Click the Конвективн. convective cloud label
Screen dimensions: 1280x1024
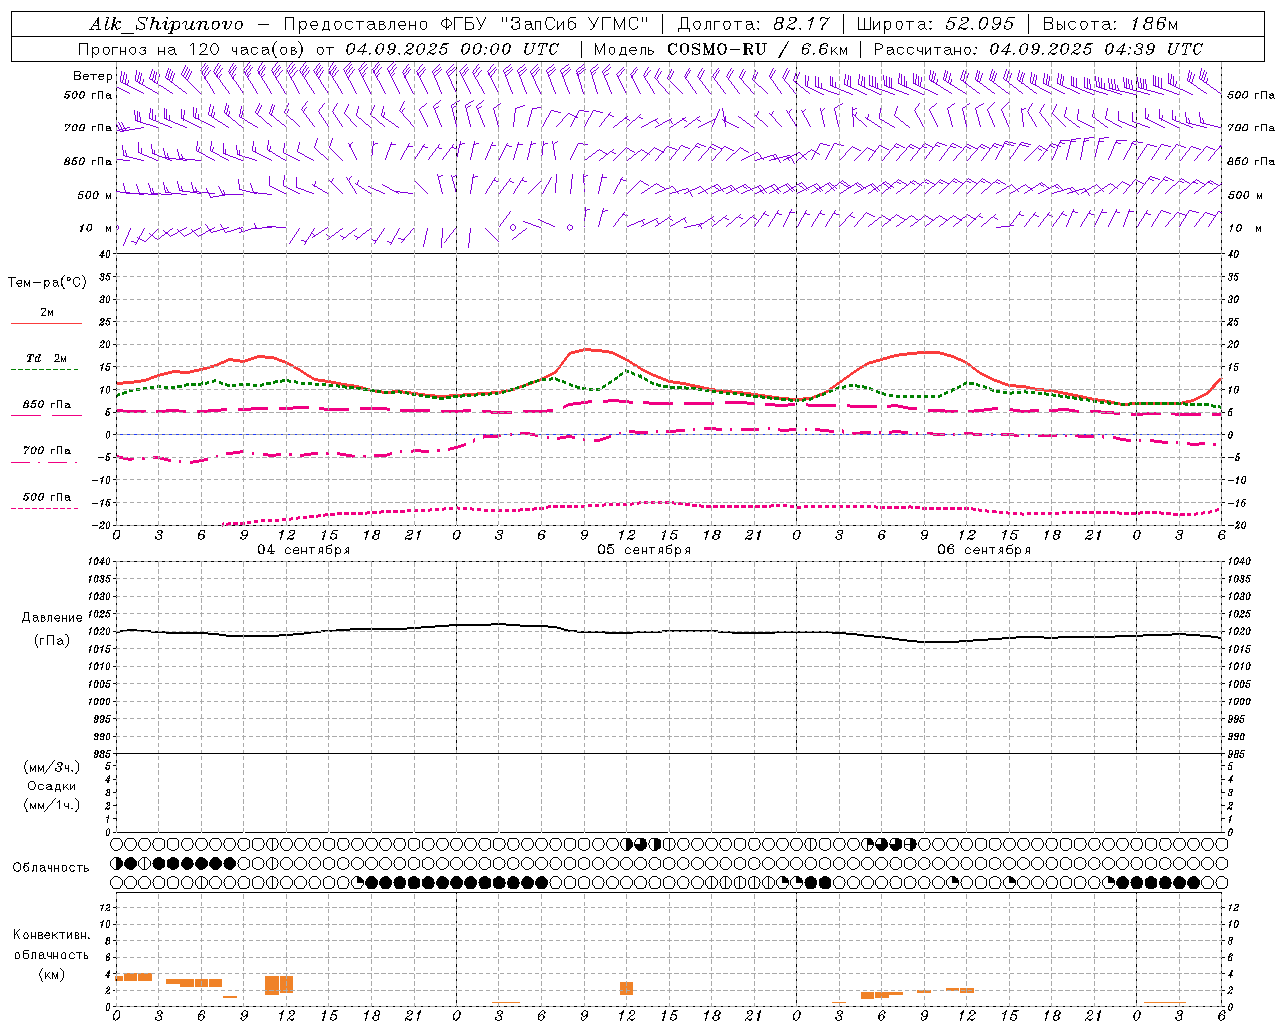tap(51, 935)
